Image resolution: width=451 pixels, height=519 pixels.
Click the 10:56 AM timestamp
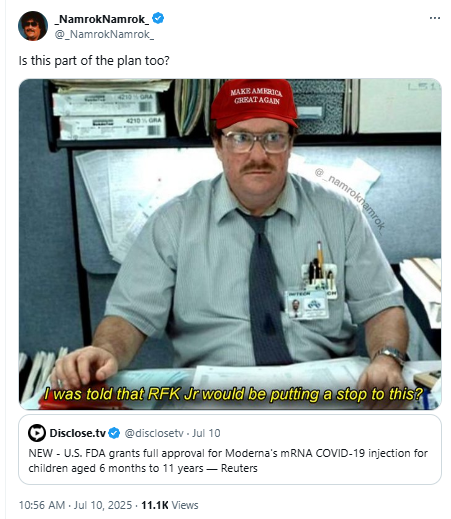42,505
